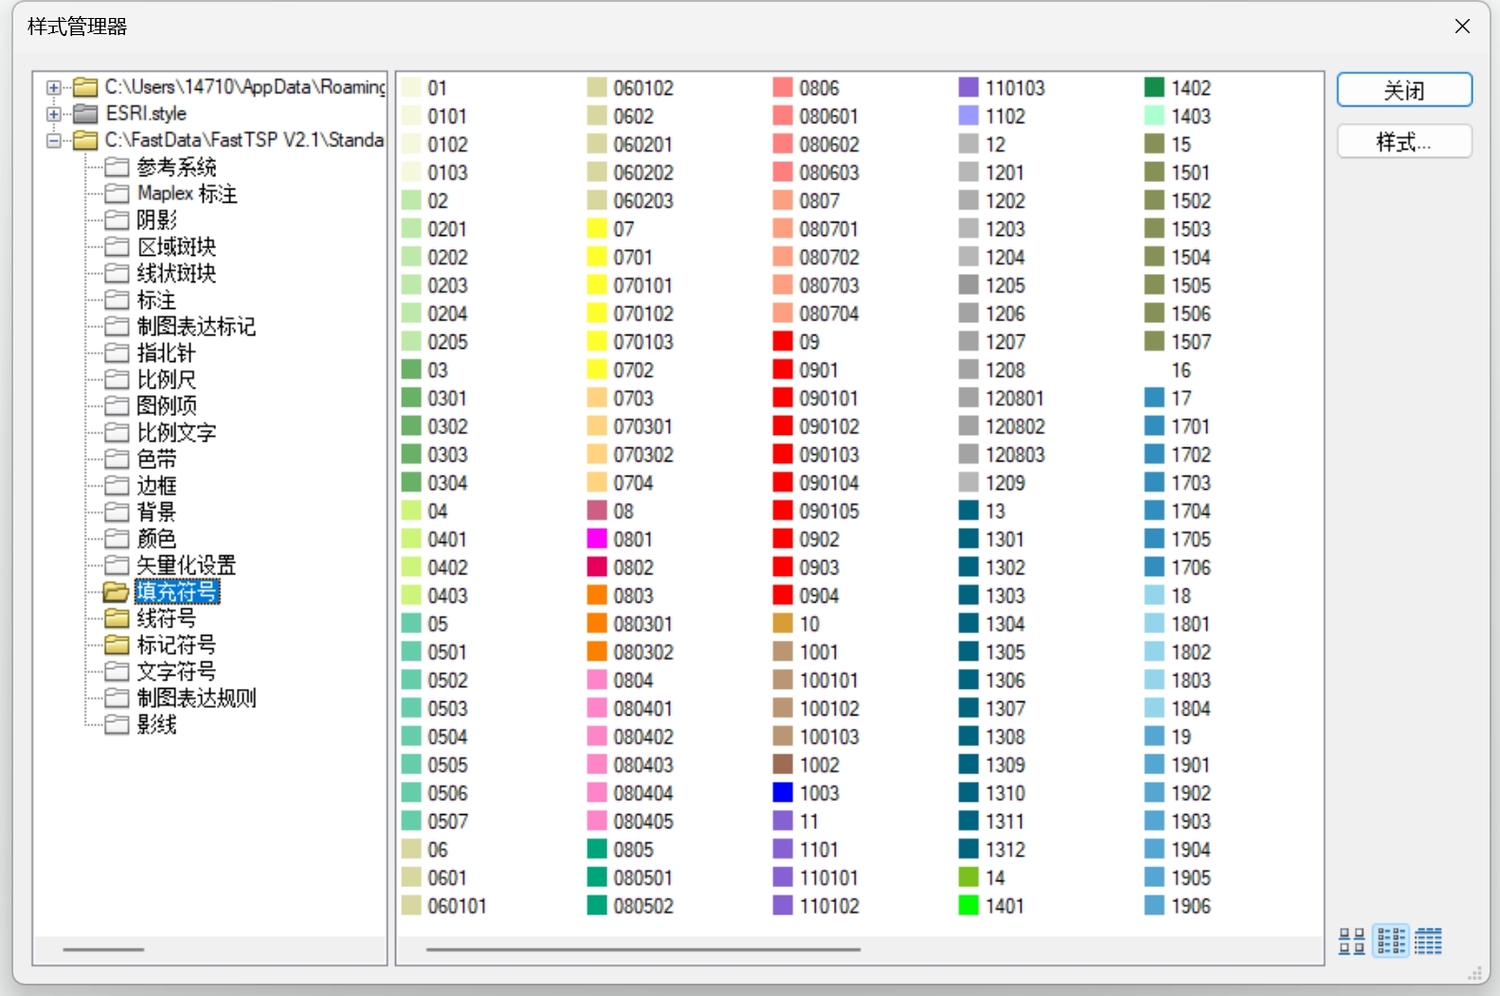
Task: Click the symbol list horizontal scrollbar
Action: pyautogui.click(x=643, y=949)
